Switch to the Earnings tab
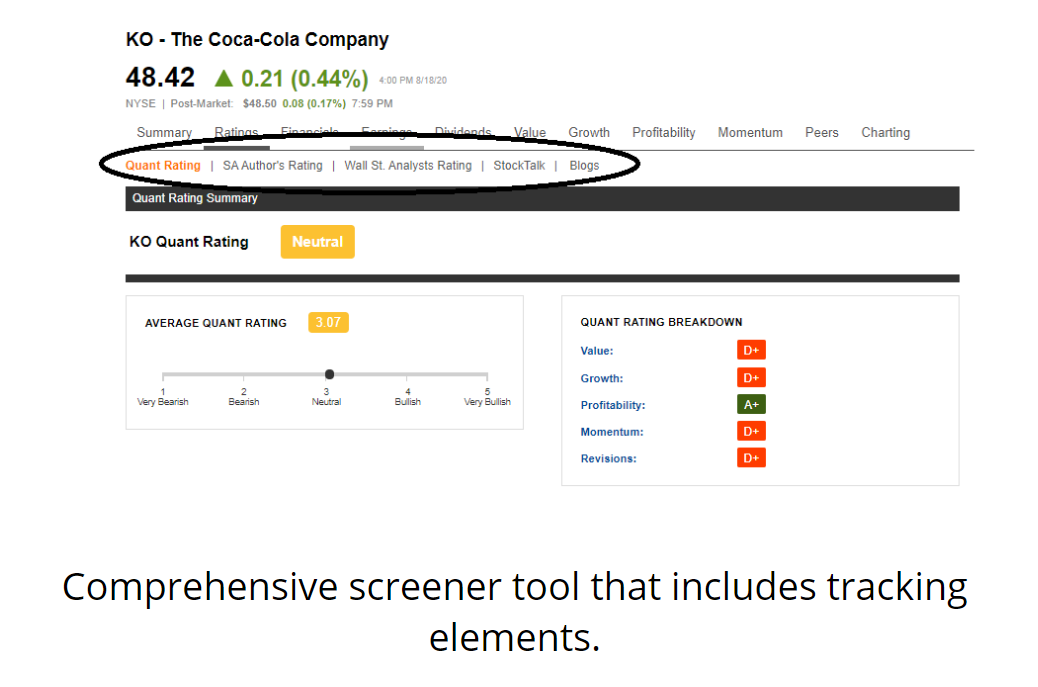 [x=387, y=132]
